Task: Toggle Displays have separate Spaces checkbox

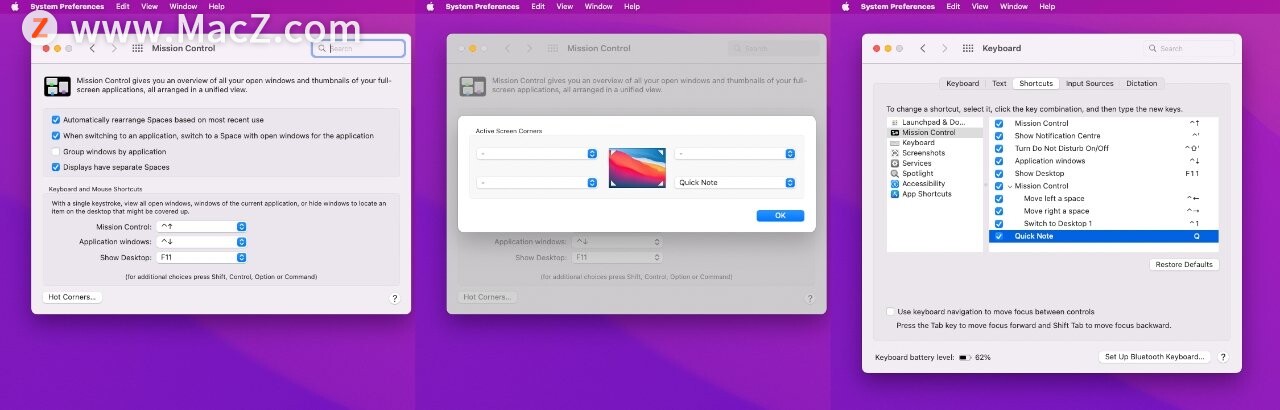Action: [55, 167]
